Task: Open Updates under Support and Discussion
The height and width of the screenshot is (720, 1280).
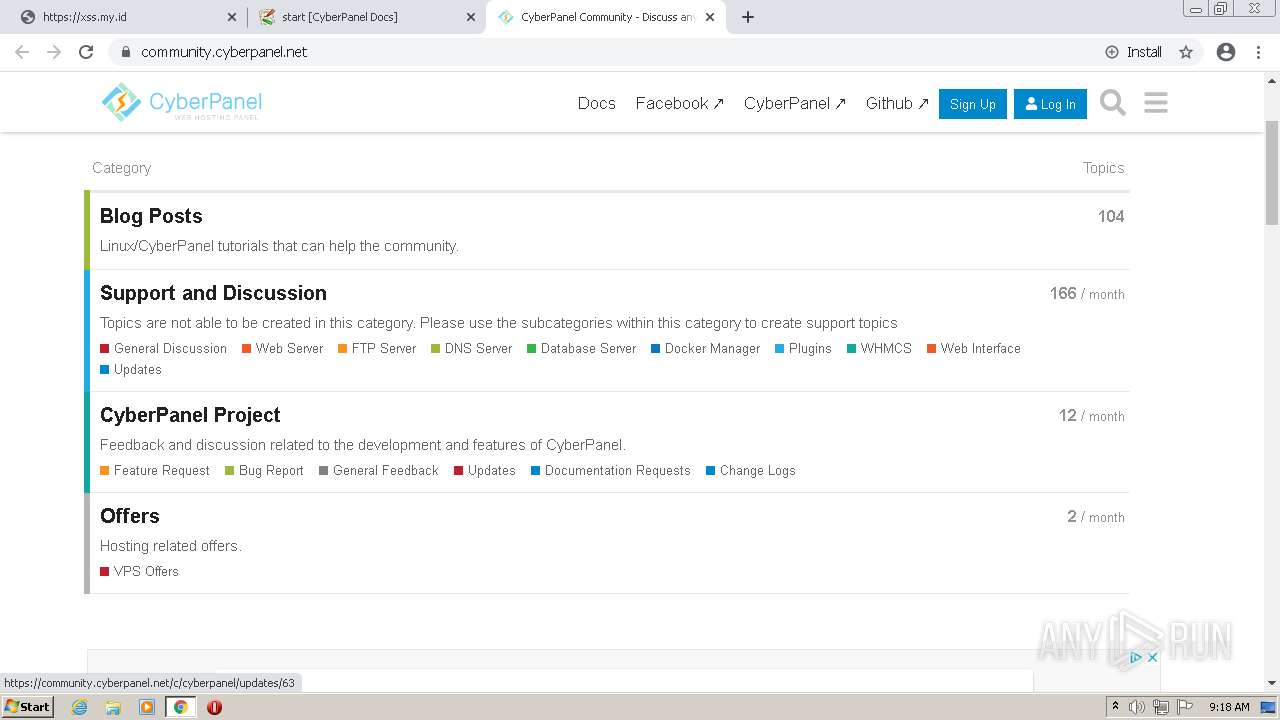Action: click(x=131, y=369)
